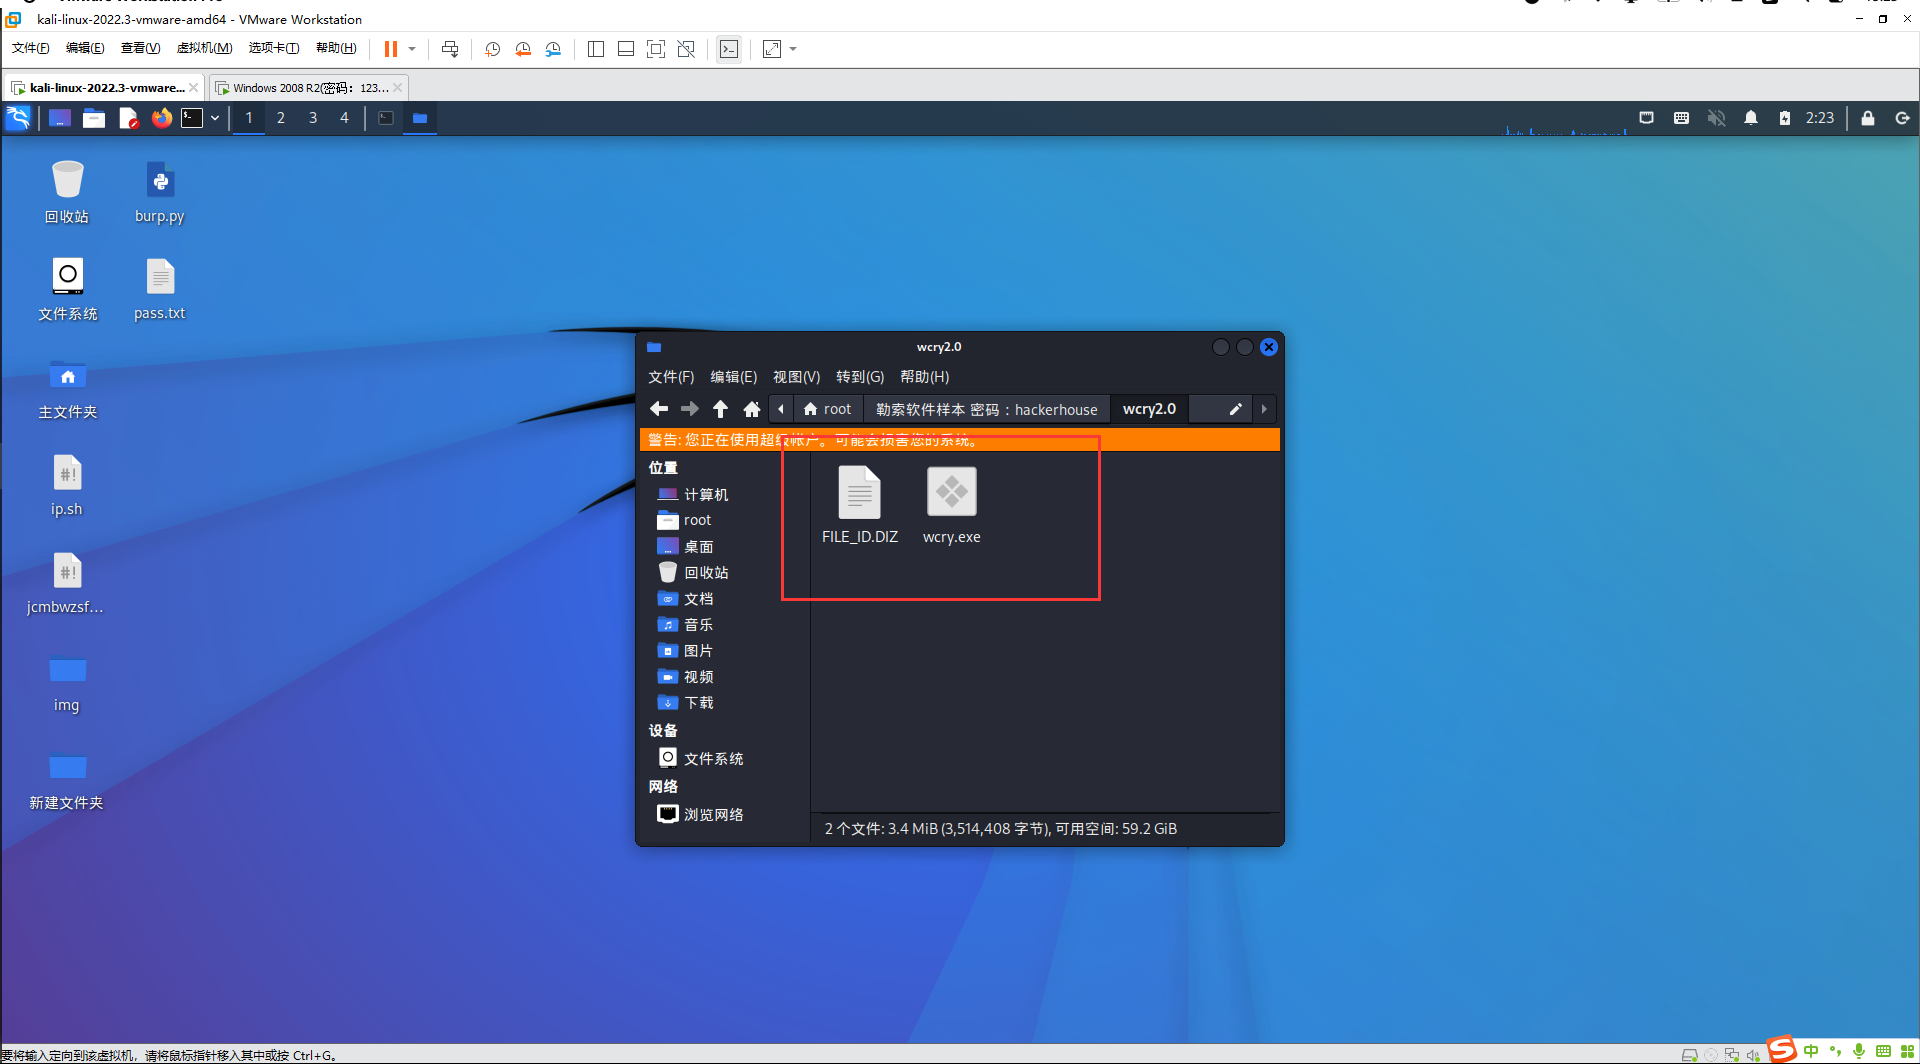1920x1064 pixels.
Task: Revert to the previous snapshot
Action: 523,49
